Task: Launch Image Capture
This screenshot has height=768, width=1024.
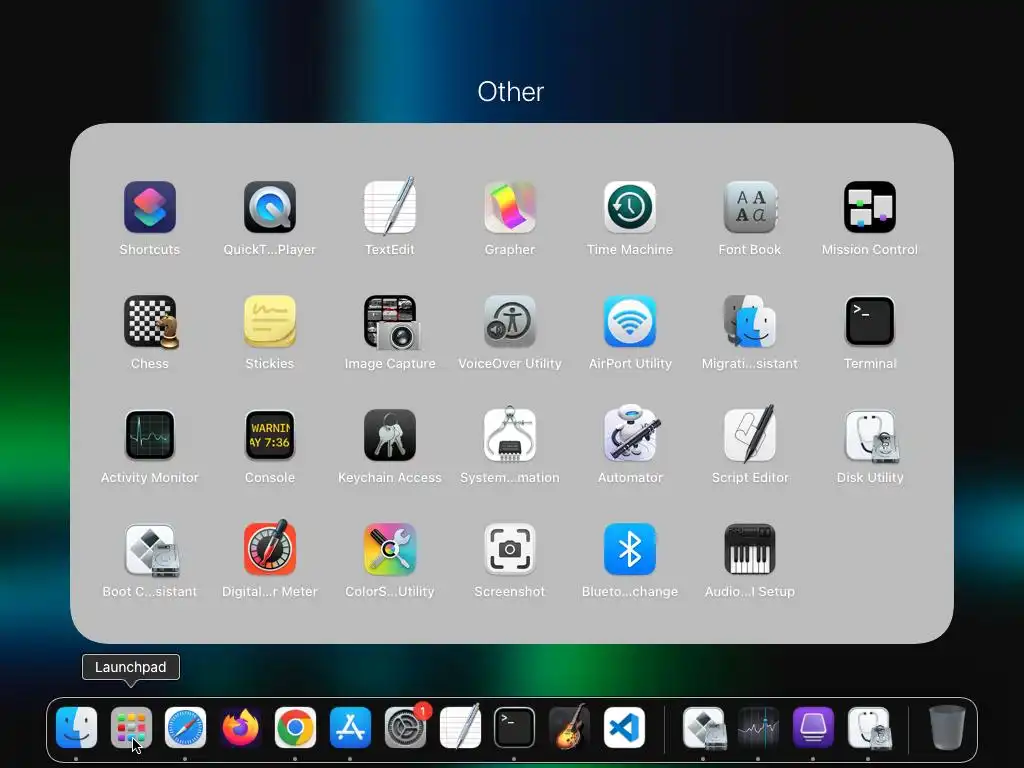Action: [x=390, y=321]
